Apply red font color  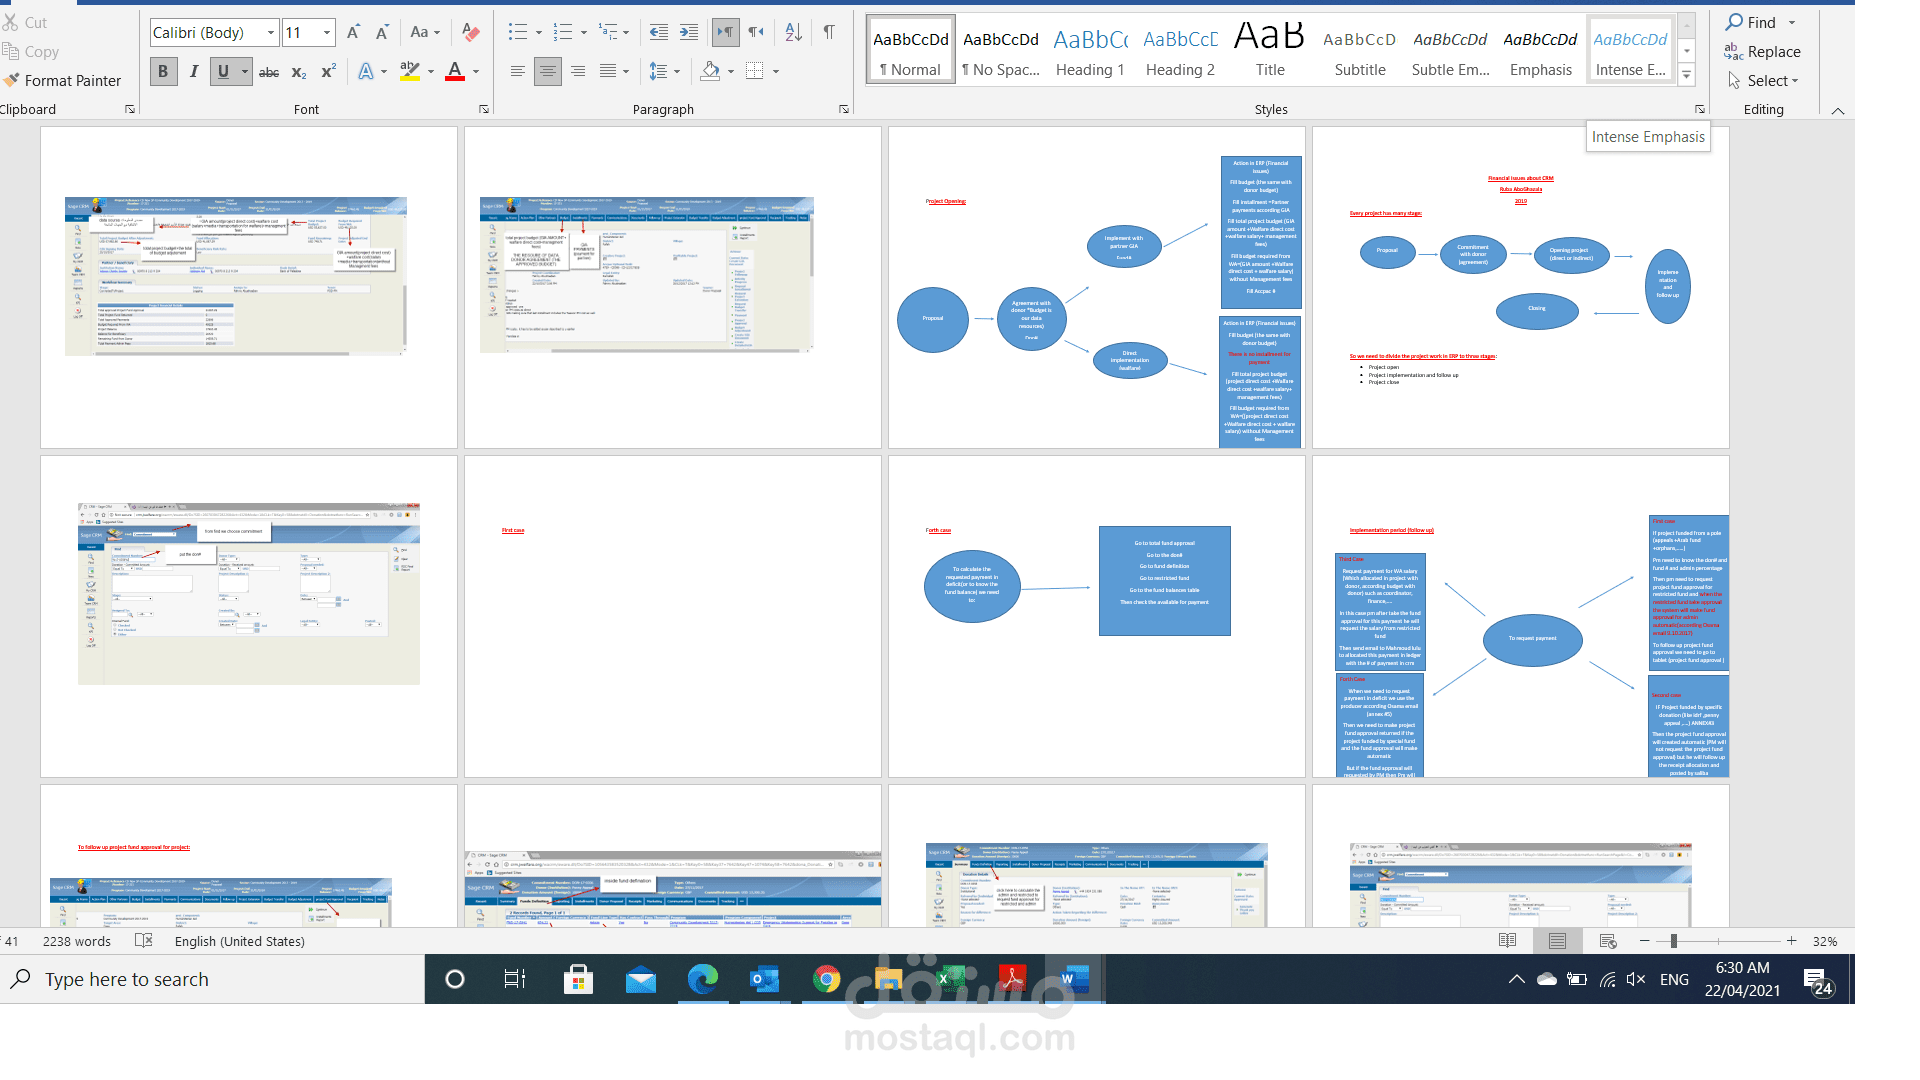(455, 72)
